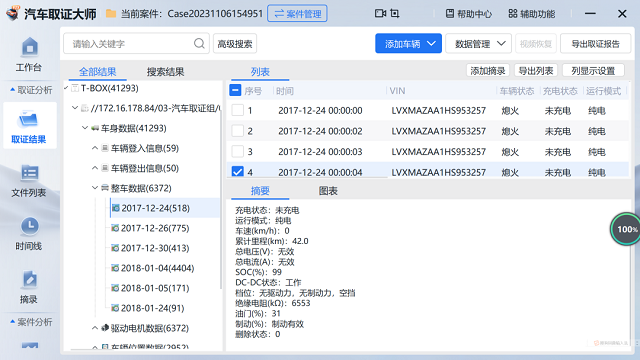Screen dimensions: 640x360
Task: Click the 高级搜索 button
Action: [235, 44]
